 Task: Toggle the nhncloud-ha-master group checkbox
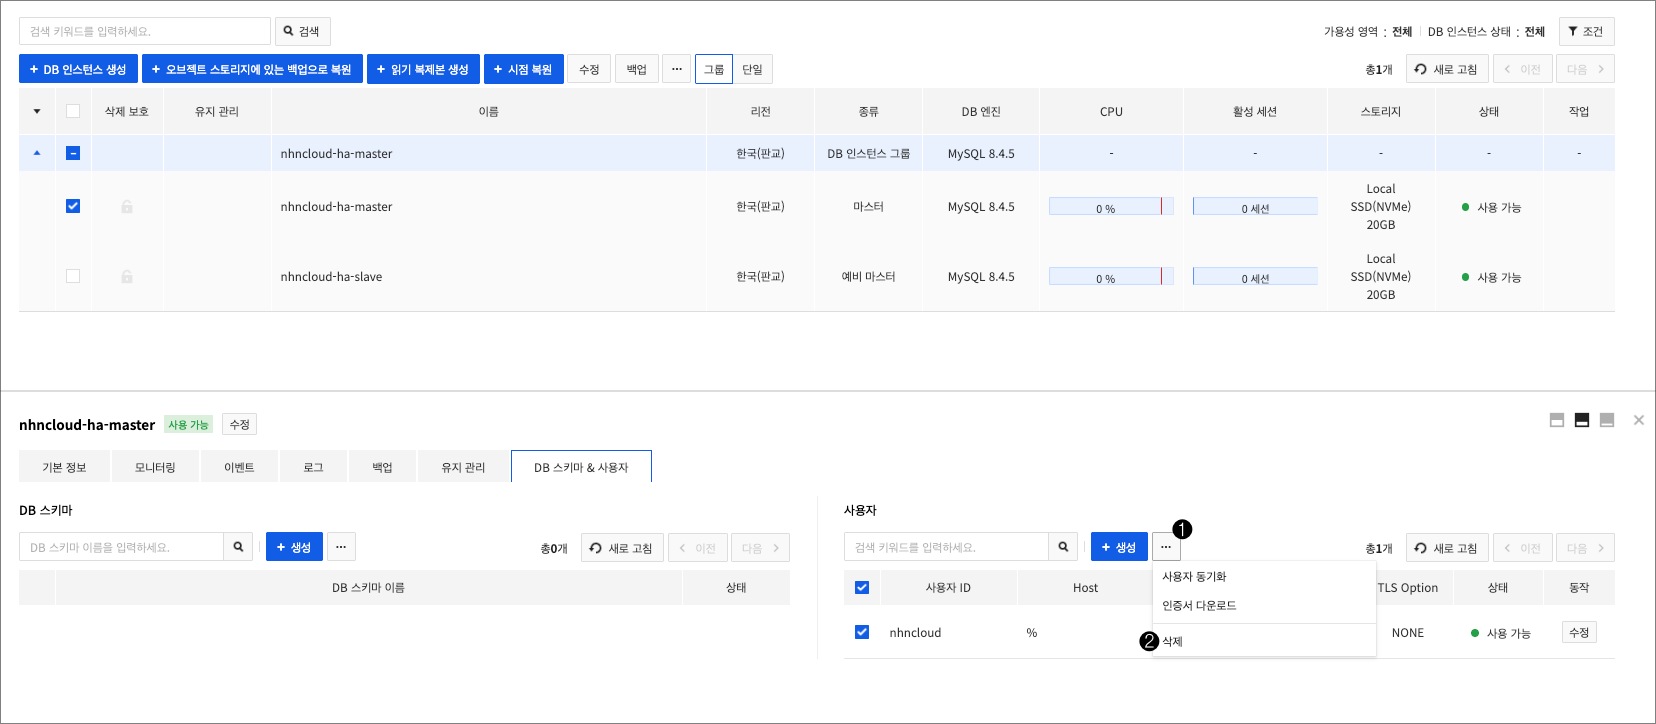click(x=73, y=153)
